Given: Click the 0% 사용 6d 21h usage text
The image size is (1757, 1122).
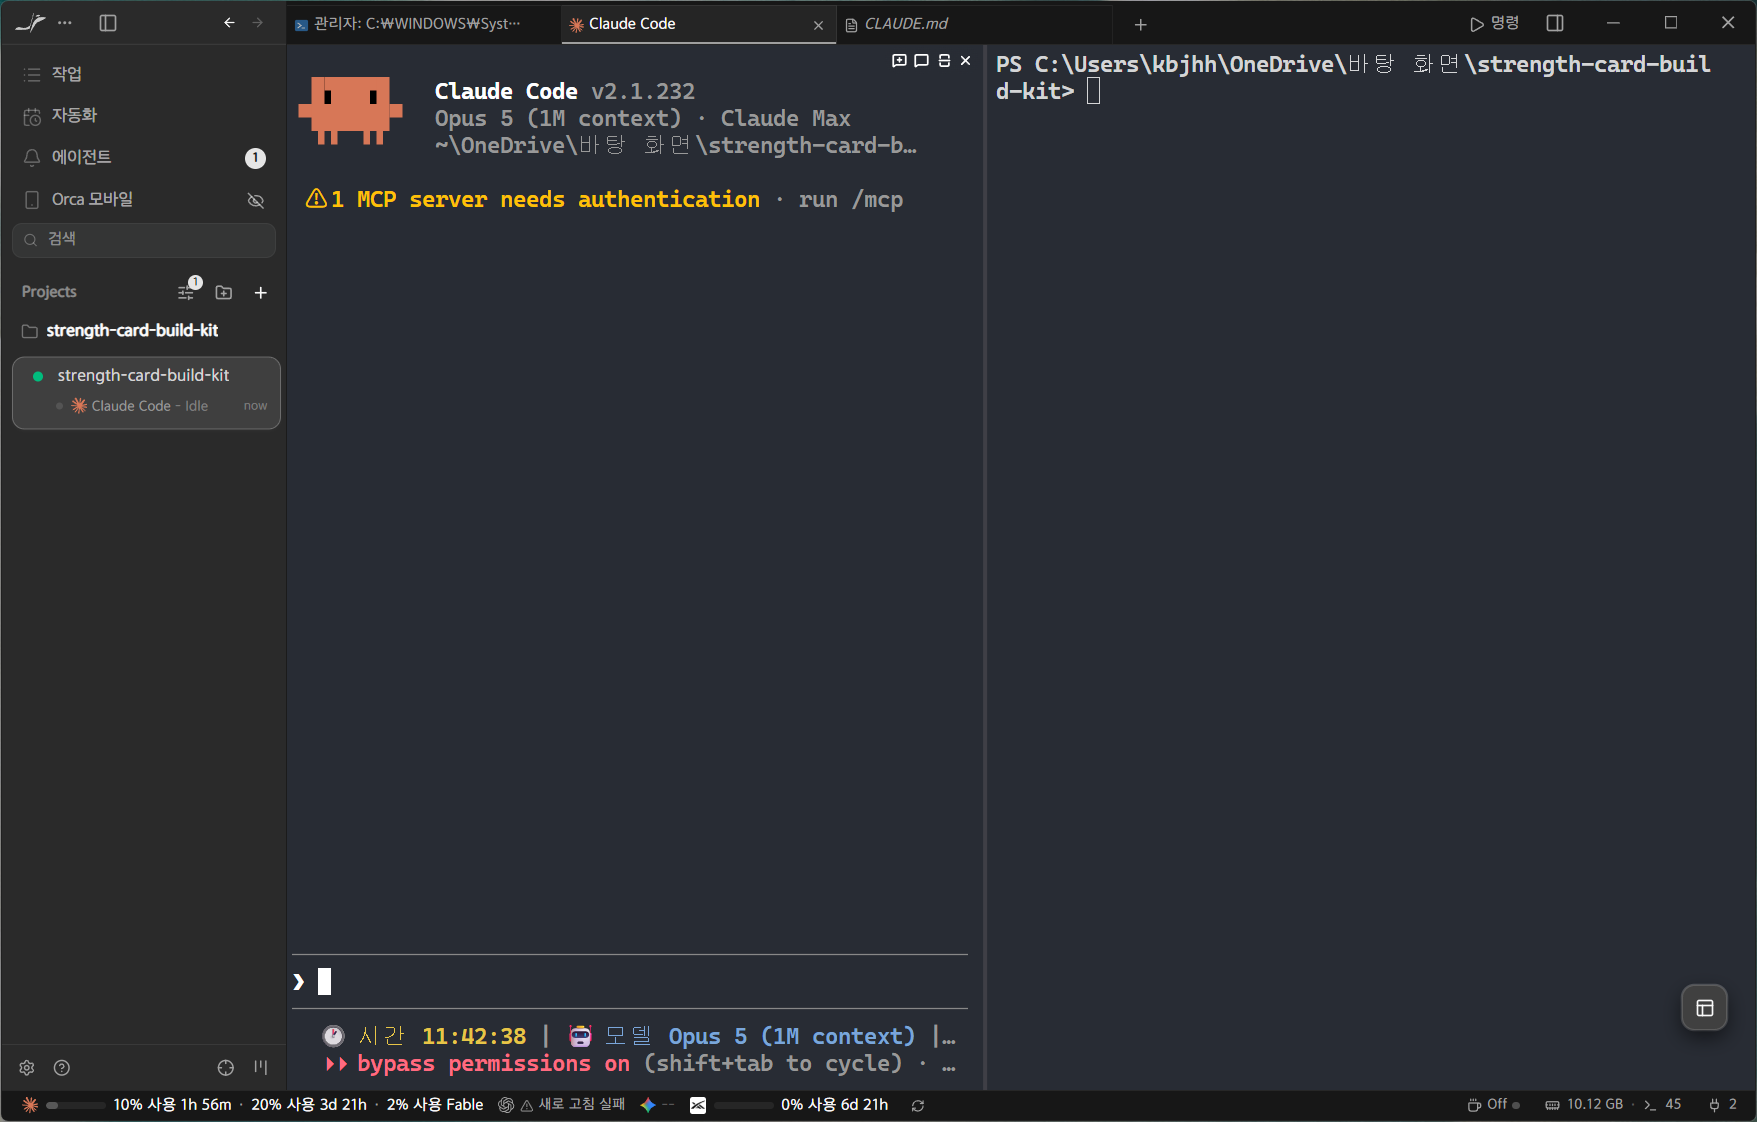Looking at the screenshot, I should 834,1105.
